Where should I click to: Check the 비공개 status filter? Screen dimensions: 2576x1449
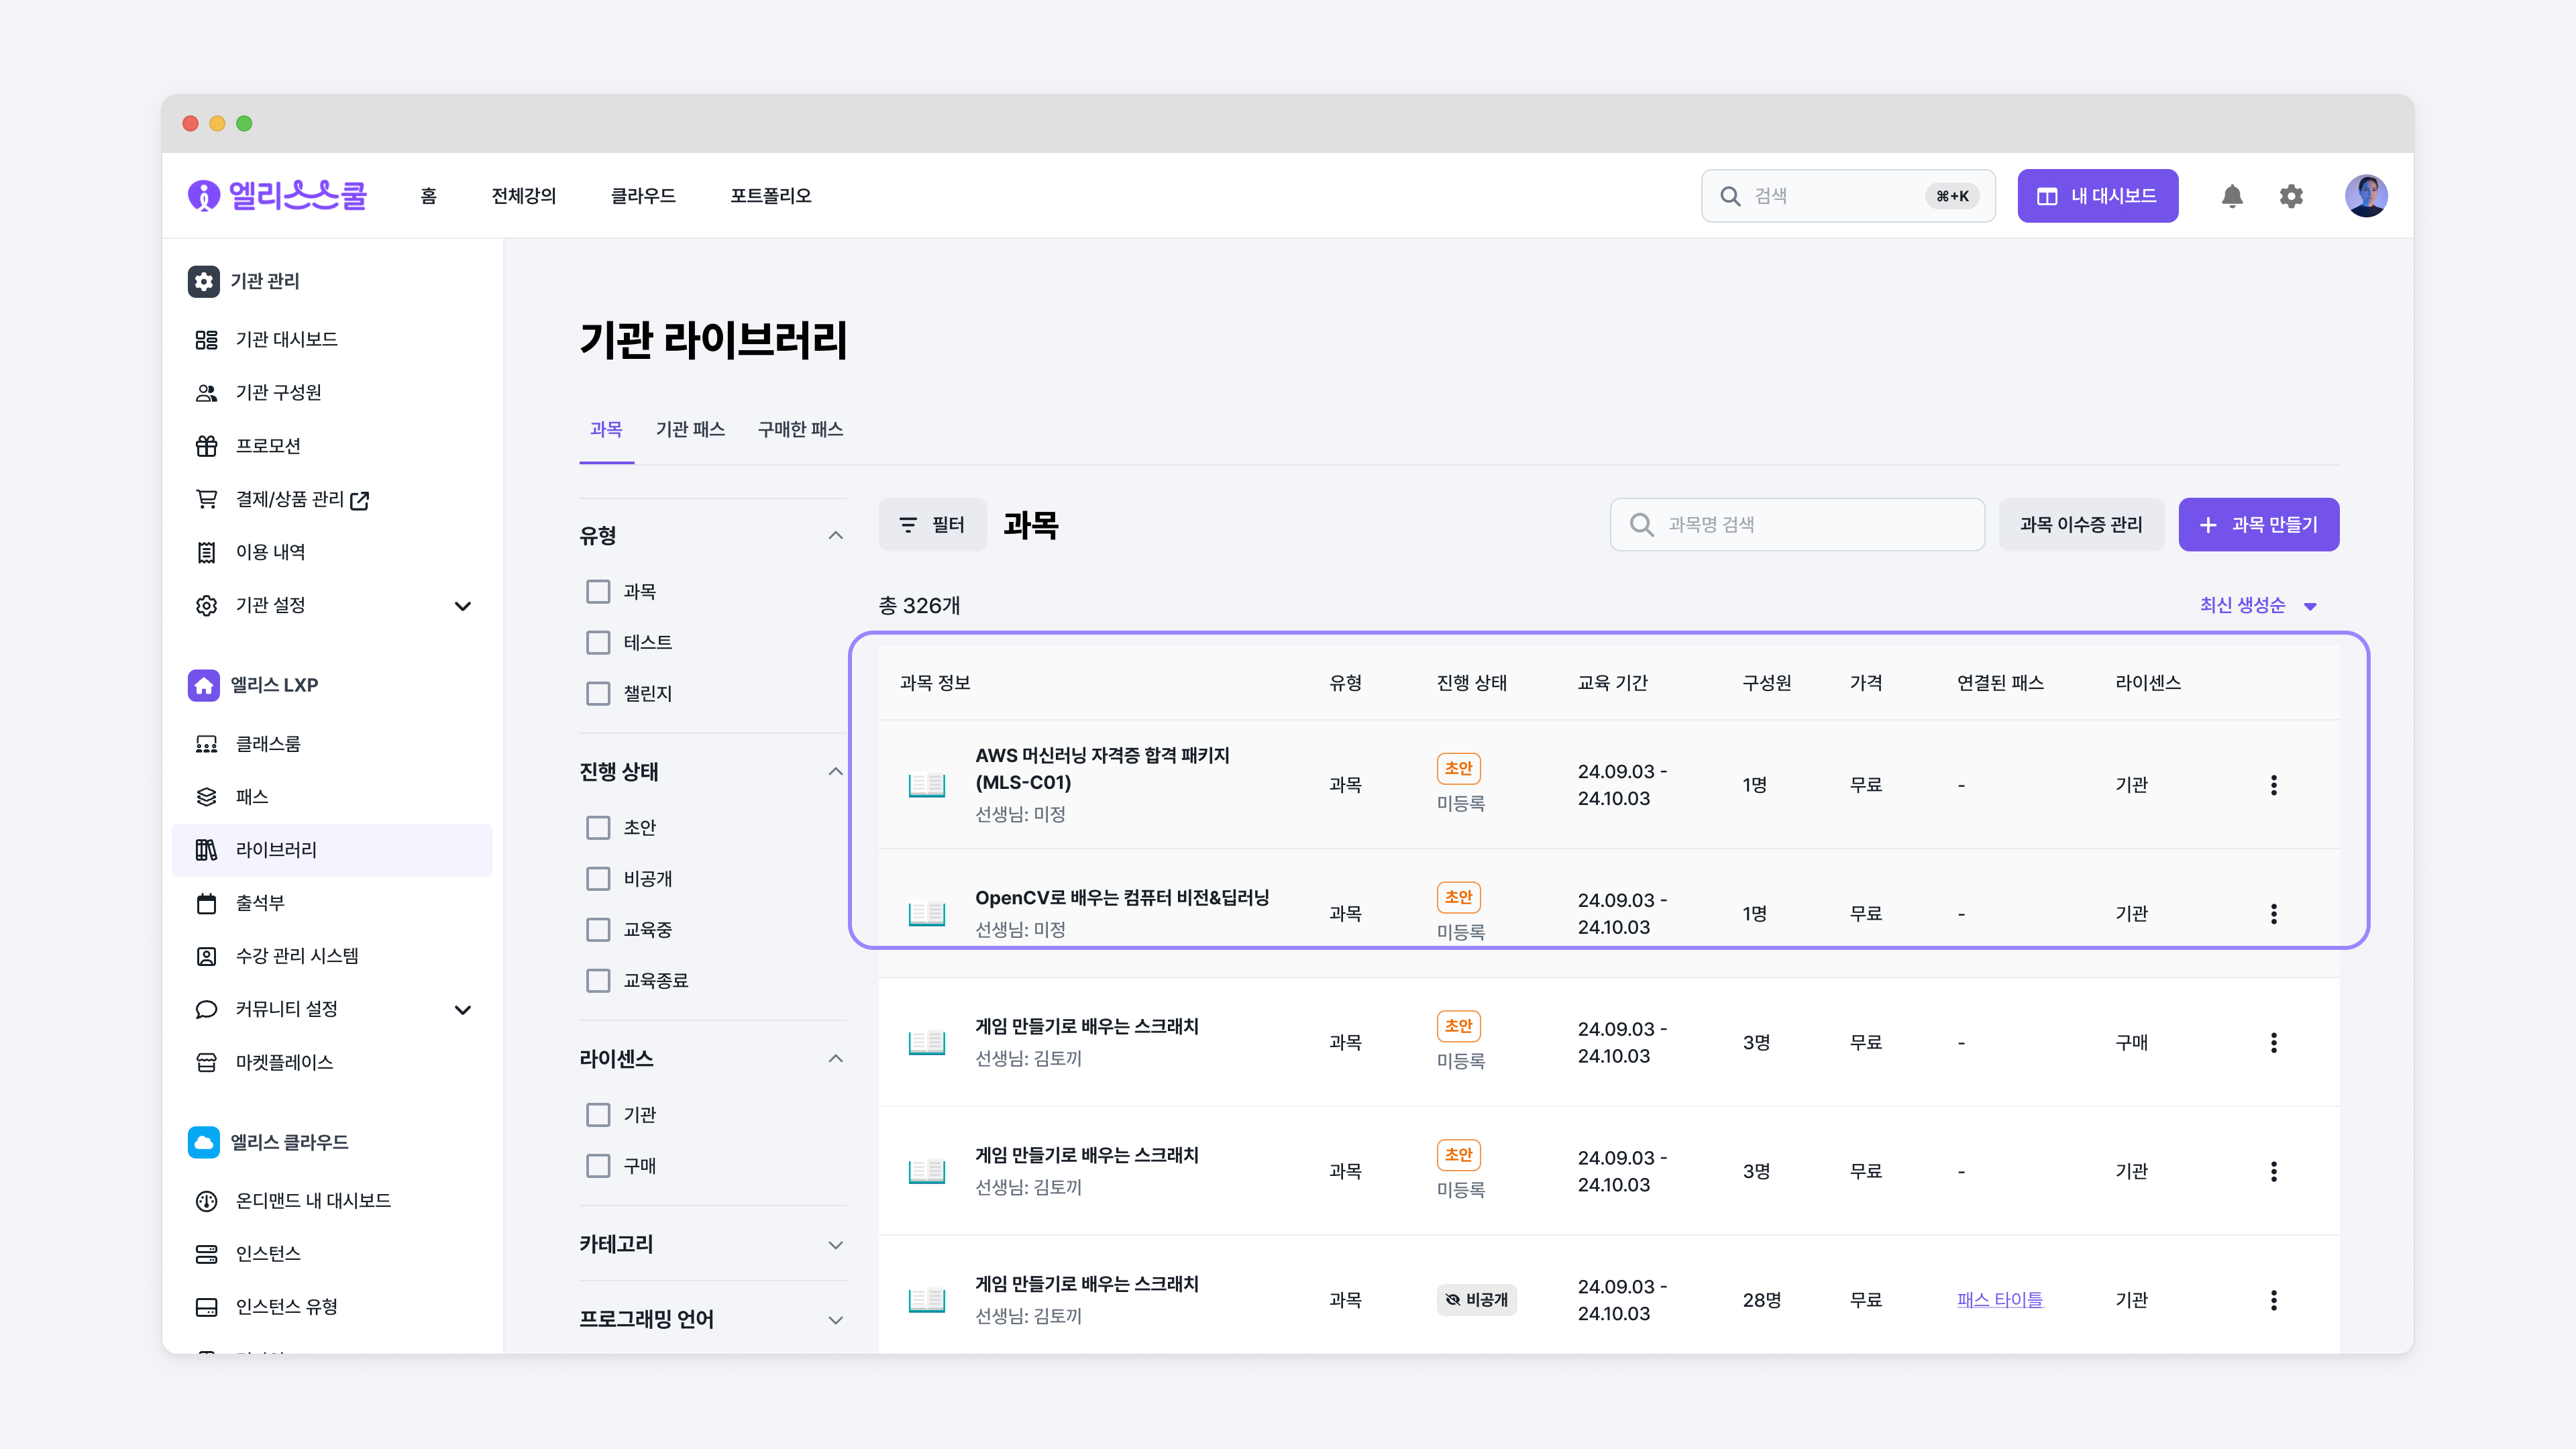pyautogui.click(x=598, y=879)
